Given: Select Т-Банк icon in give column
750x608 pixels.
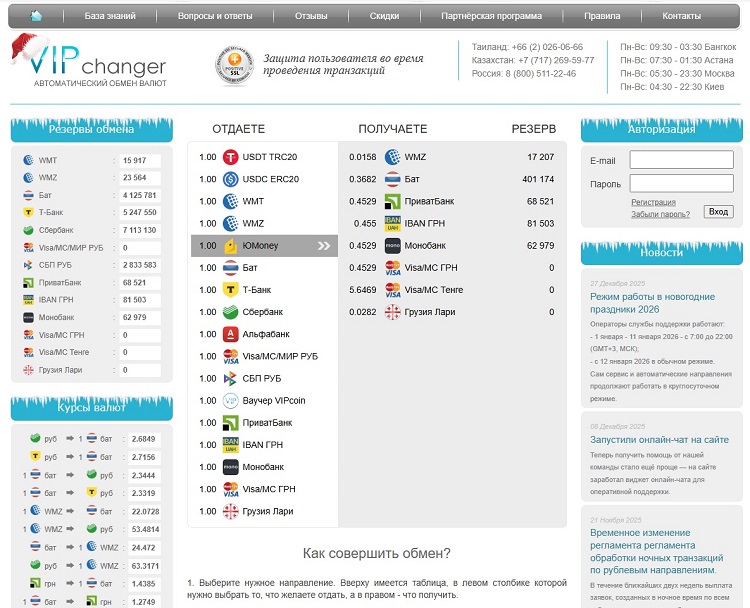Looking at the screenshot, I should (x=231, y=290).
